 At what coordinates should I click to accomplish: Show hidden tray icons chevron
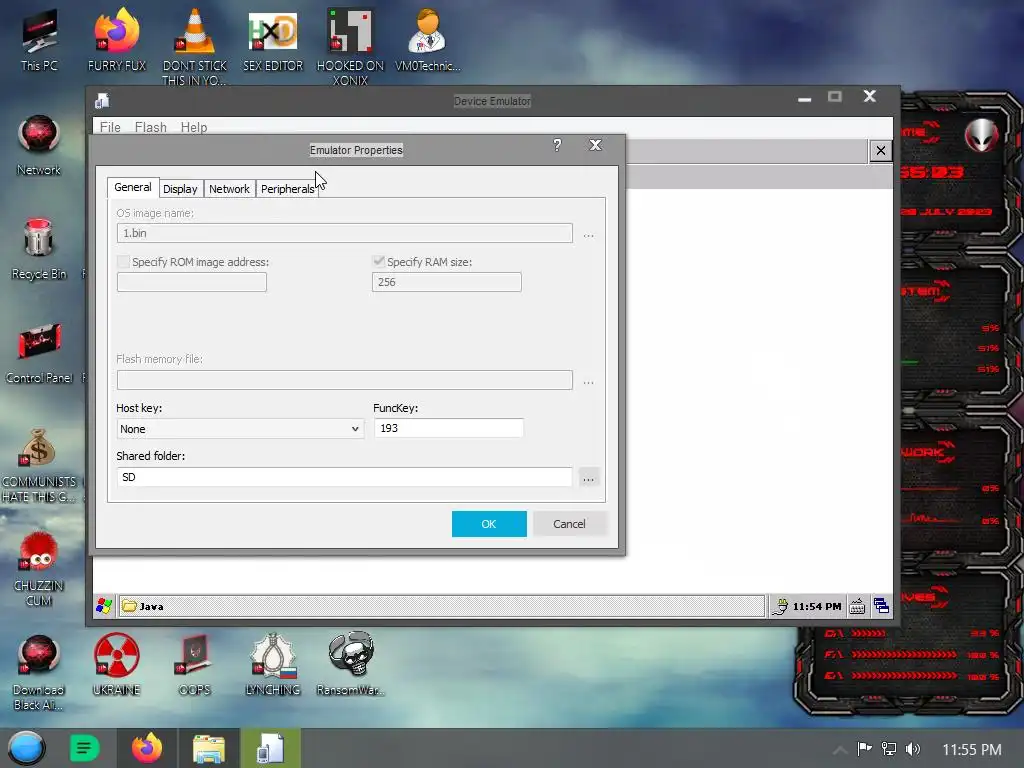840,749
